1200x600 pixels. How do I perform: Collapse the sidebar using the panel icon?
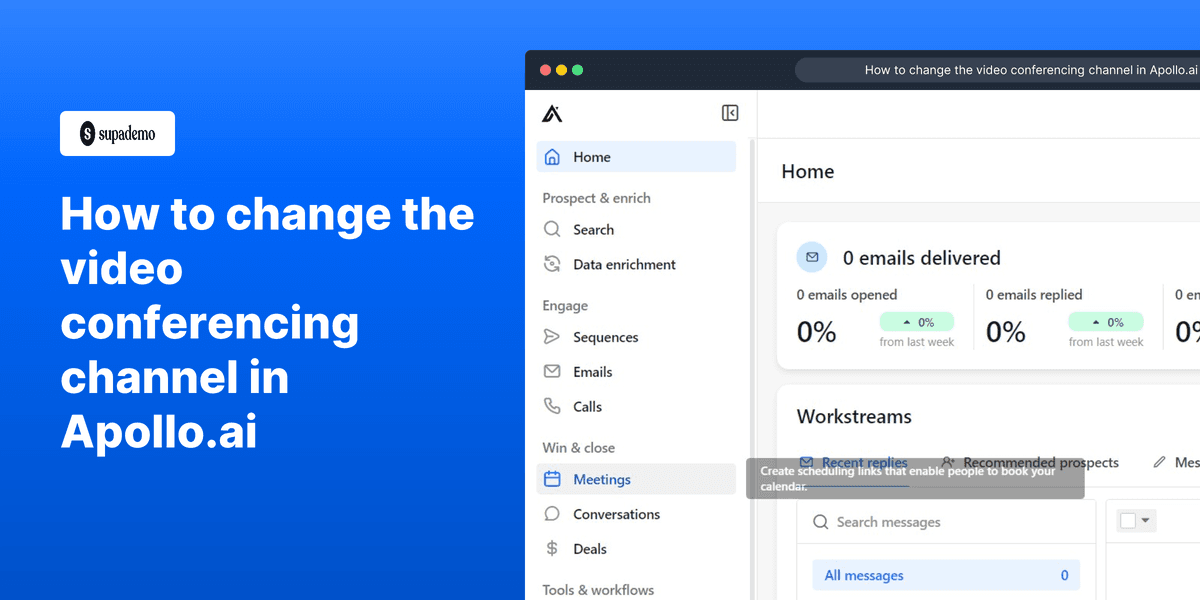point(730,113)
